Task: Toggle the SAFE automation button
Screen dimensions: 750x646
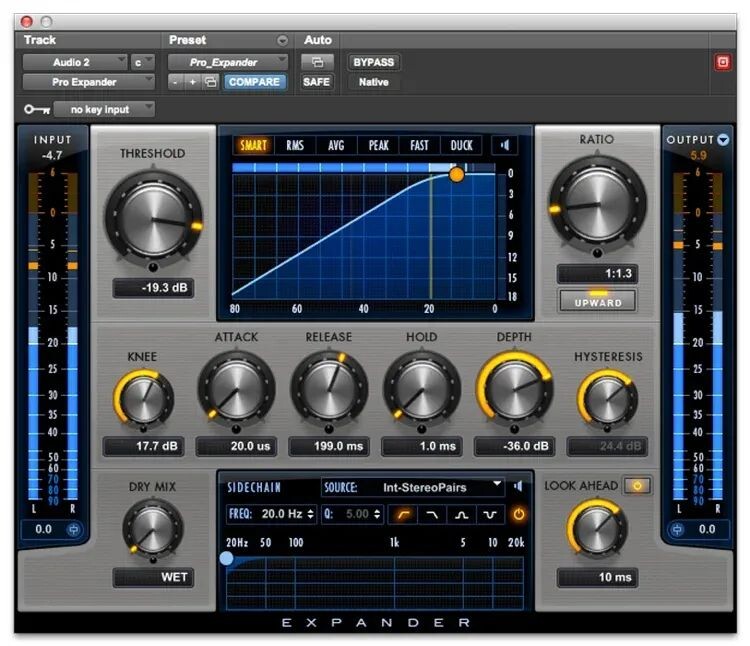Action: coord(316,82)
